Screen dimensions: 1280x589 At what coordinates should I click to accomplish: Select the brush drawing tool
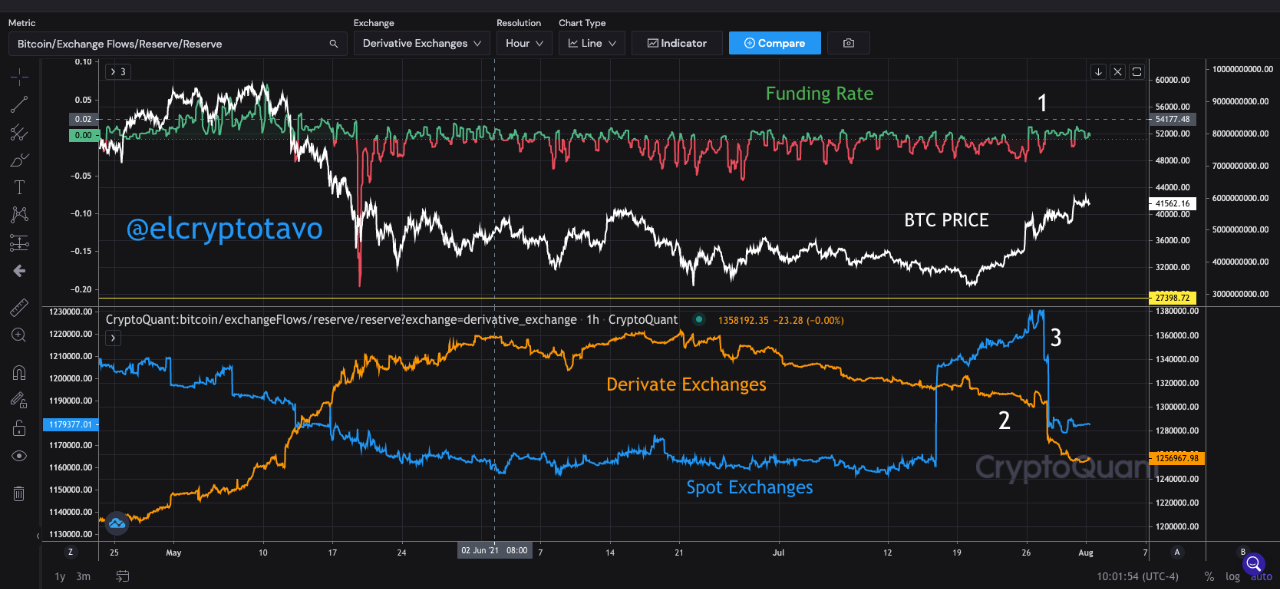coord(18,161)
